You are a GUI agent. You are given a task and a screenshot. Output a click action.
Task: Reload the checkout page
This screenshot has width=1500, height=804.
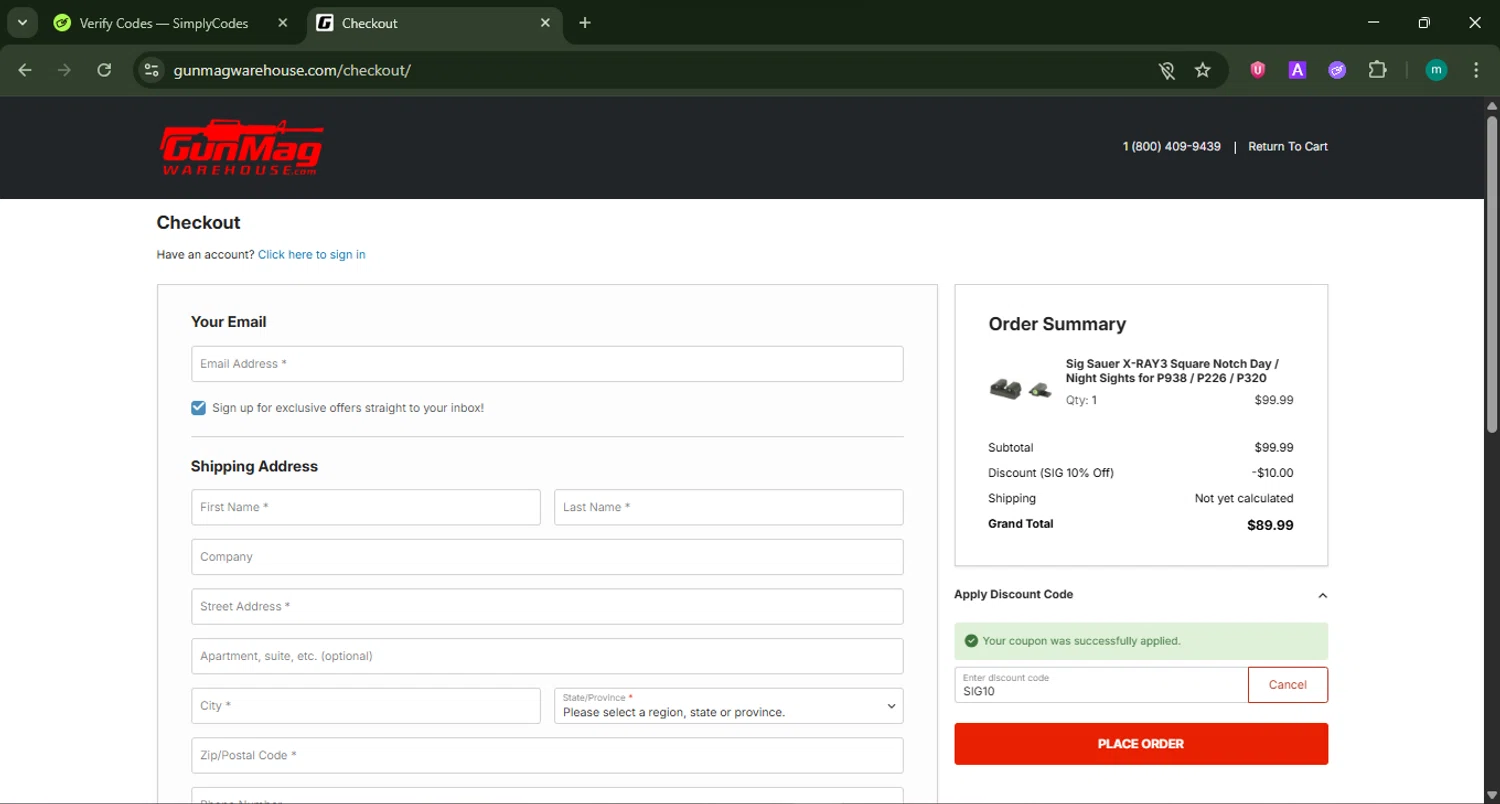coord(104,70)
